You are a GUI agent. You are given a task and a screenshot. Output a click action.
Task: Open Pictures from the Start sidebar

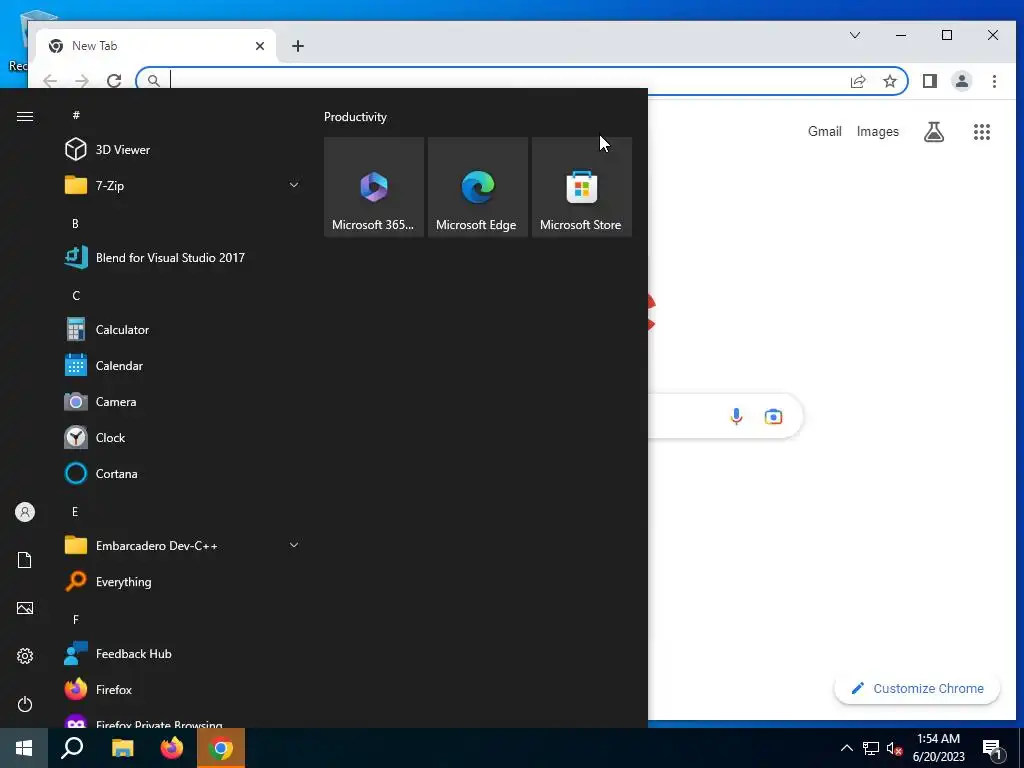[25, 608]
